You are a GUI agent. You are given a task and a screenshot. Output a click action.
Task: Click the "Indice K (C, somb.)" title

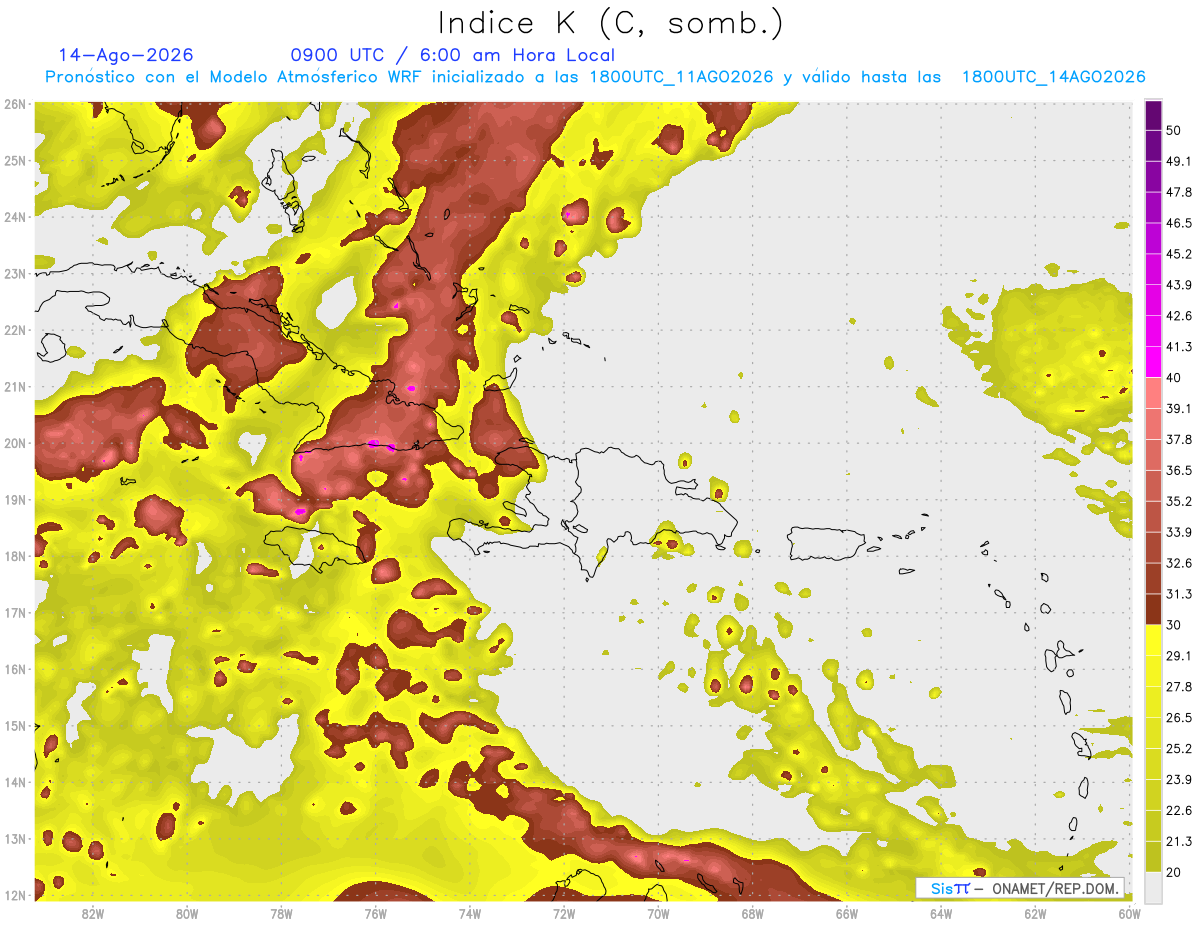(x=610, y=24)
